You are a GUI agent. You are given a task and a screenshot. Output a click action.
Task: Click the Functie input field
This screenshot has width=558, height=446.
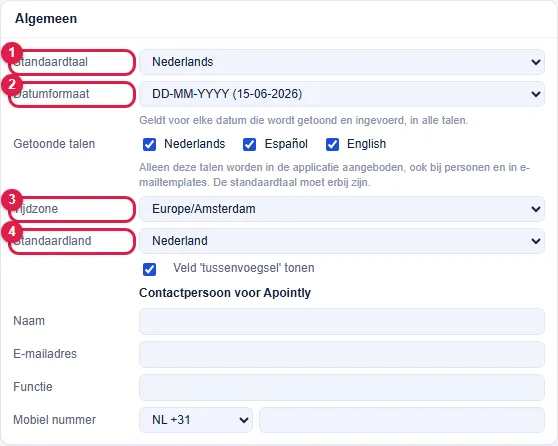342,387
